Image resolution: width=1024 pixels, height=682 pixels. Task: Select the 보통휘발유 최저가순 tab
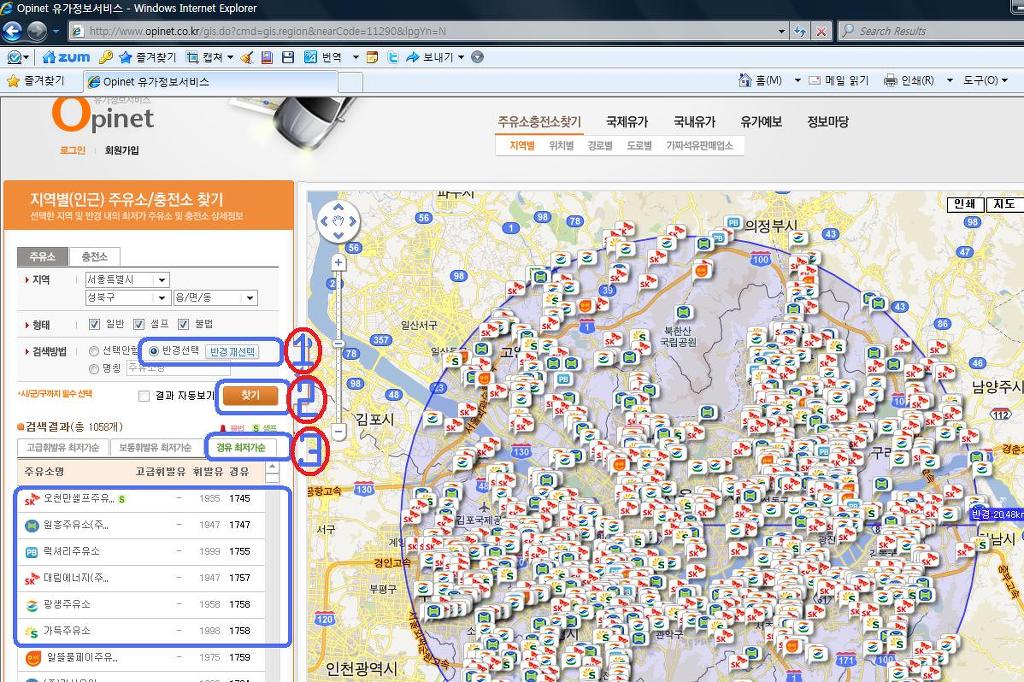point(155,447)
